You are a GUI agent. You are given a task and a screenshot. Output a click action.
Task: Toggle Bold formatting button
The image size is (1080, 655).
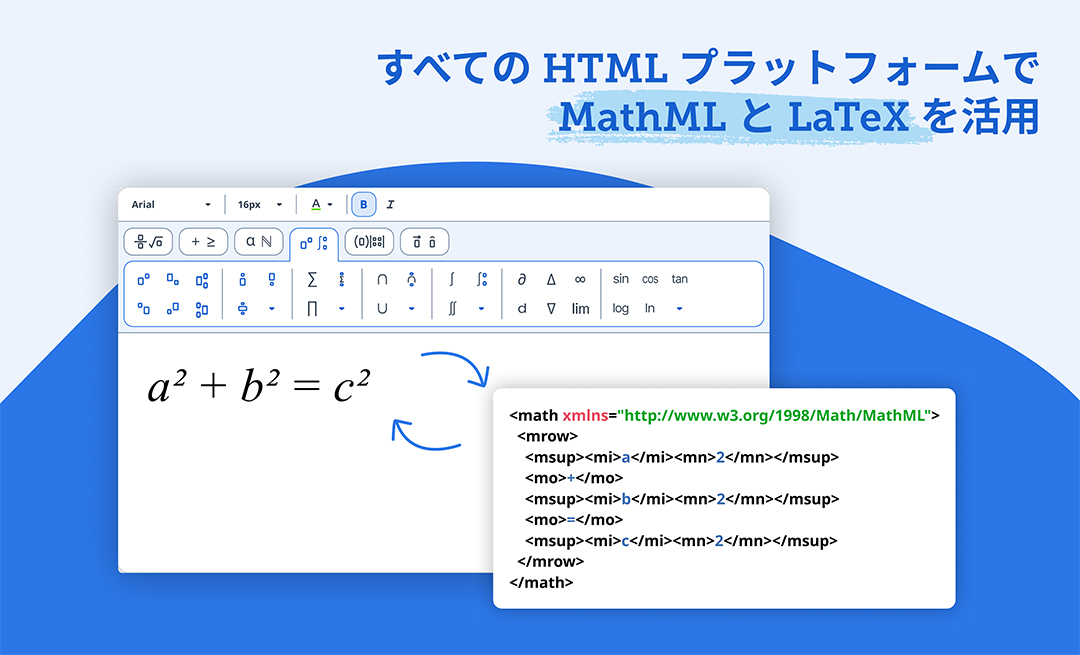364,205
